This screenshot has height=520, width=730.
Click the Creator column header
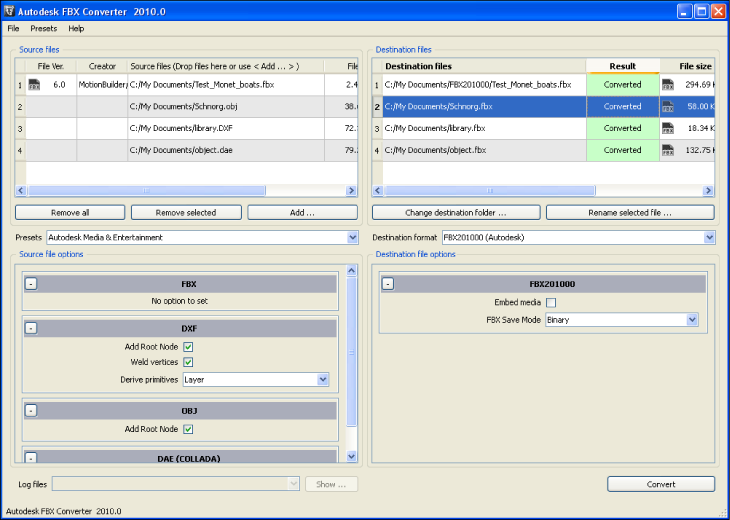[102, 66]
